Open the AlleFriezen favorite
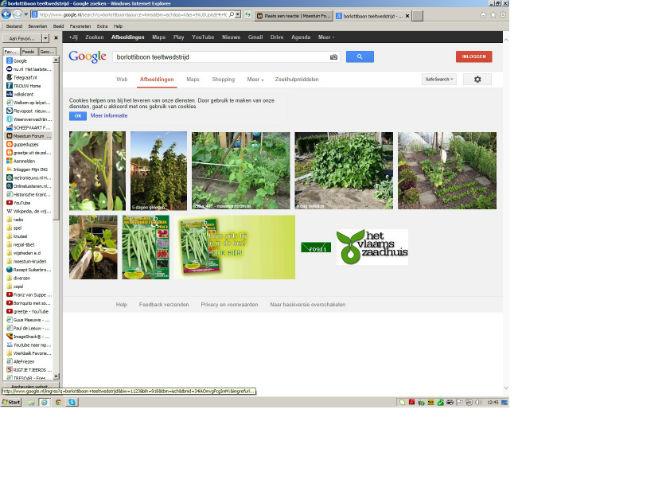This screenshot has height=487, width=650. (x=24, y=361)
